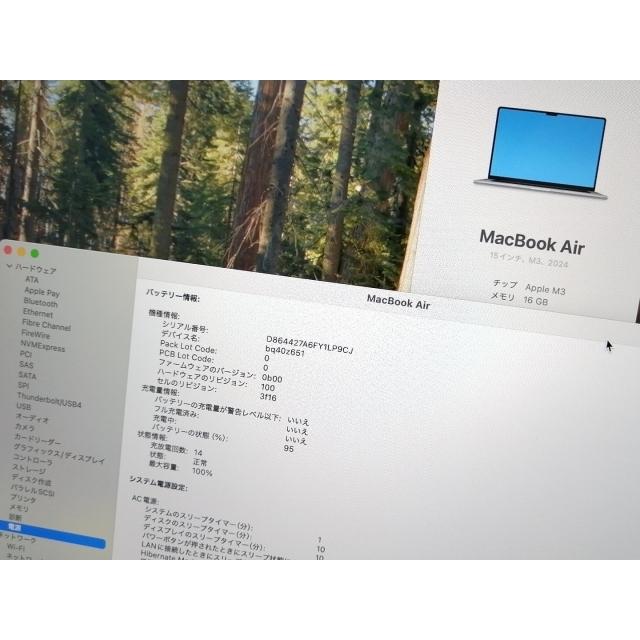Select メモリ in the sidebar
Screen dimensions: 640x640
tap(19, 508)
